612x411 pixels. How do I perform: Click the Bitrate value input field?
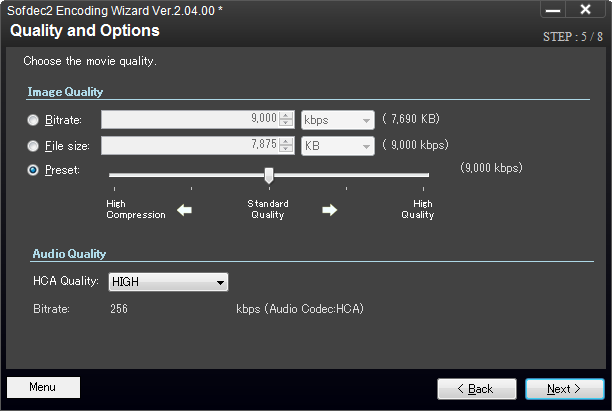(x=190, y=120)
